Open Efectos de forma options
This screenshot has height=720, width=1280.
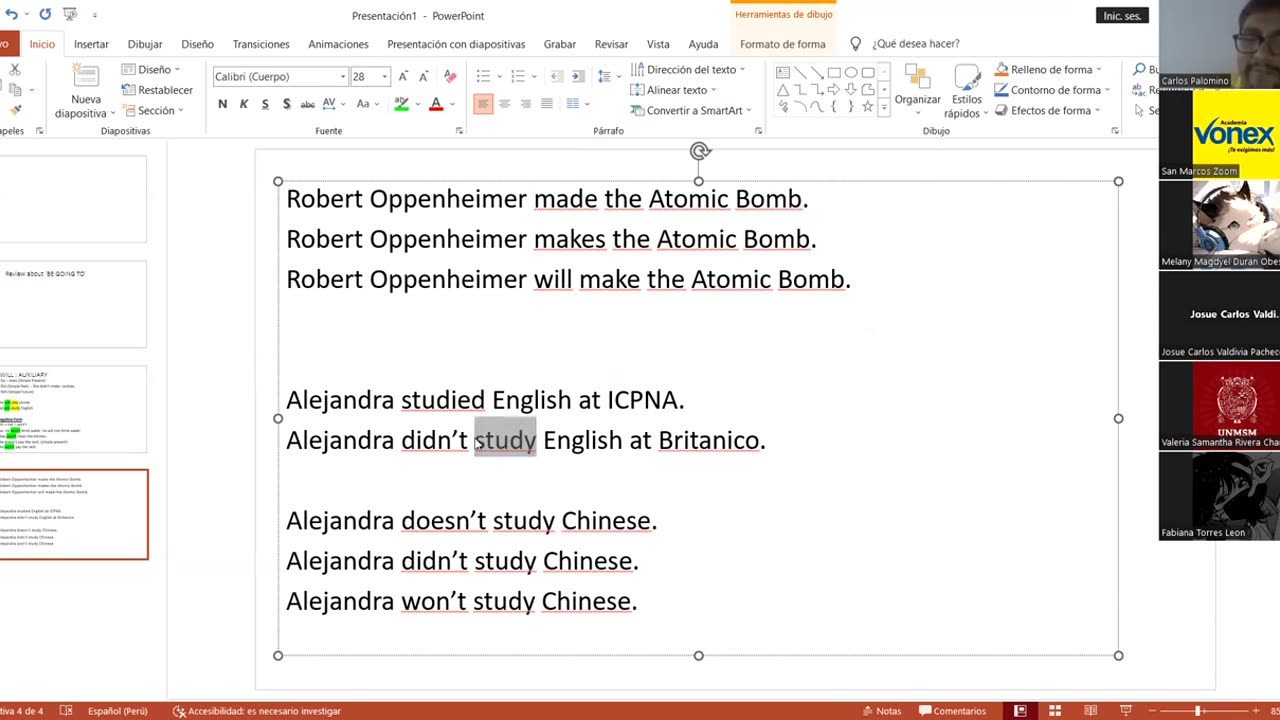click(x=1047, y=110)
